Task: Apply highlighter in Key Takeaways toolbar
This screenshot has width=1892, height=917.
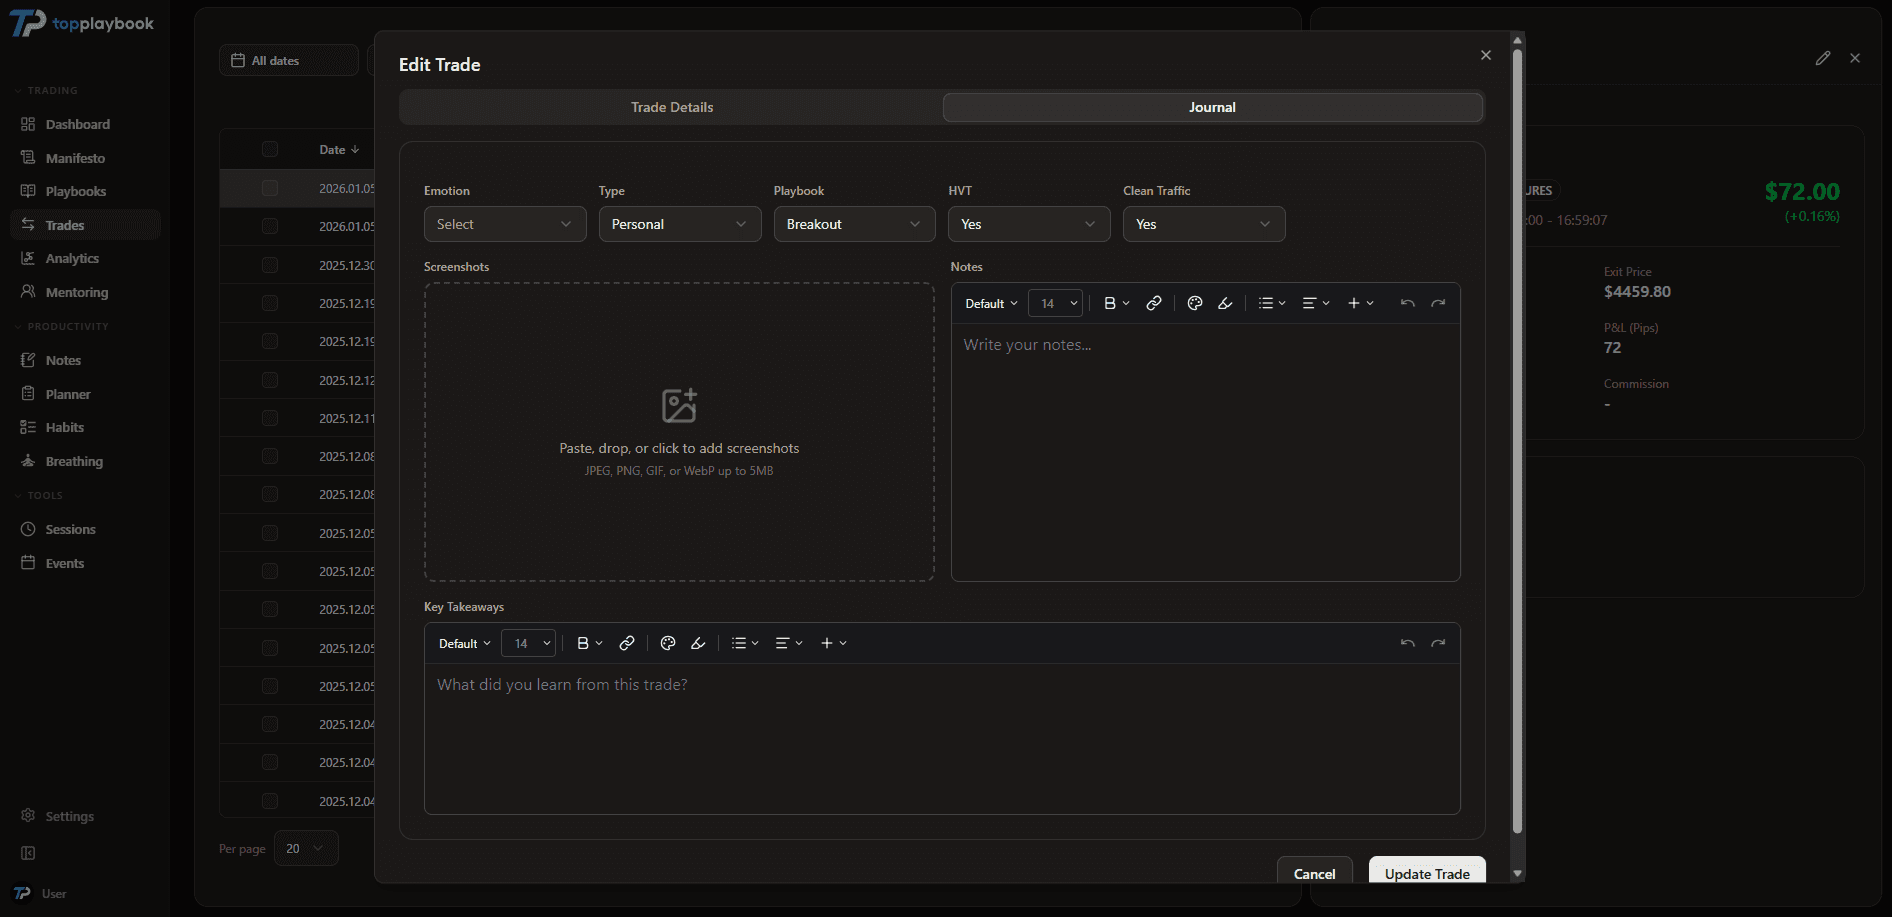Action: coord(698,643)
